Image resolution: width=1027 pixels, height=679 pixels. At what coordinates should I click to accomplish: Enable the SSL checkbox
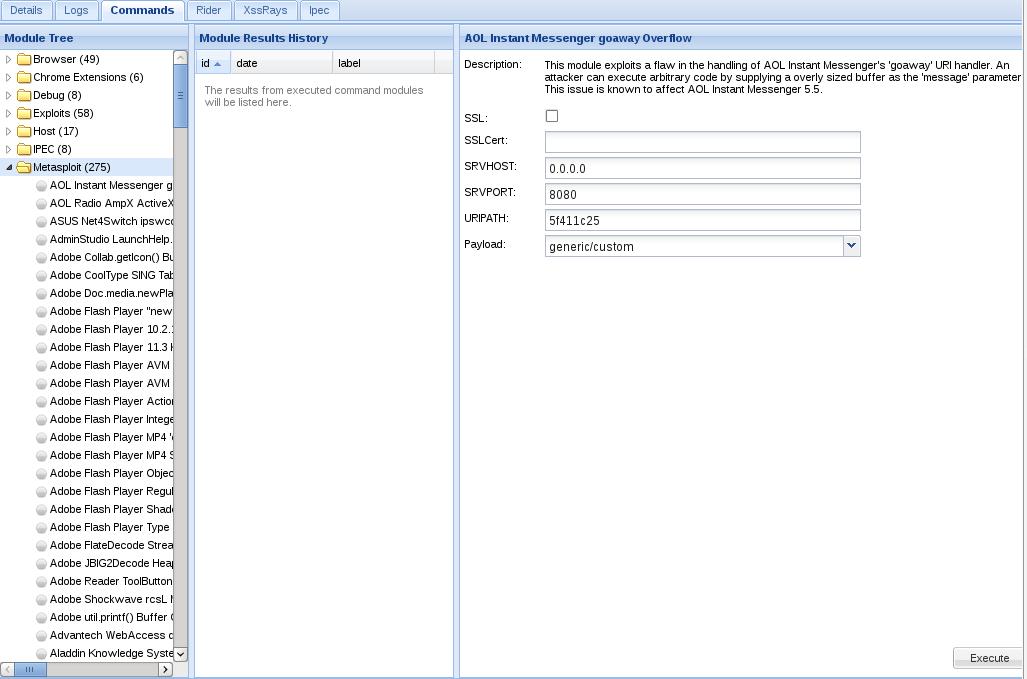point(552,116)
